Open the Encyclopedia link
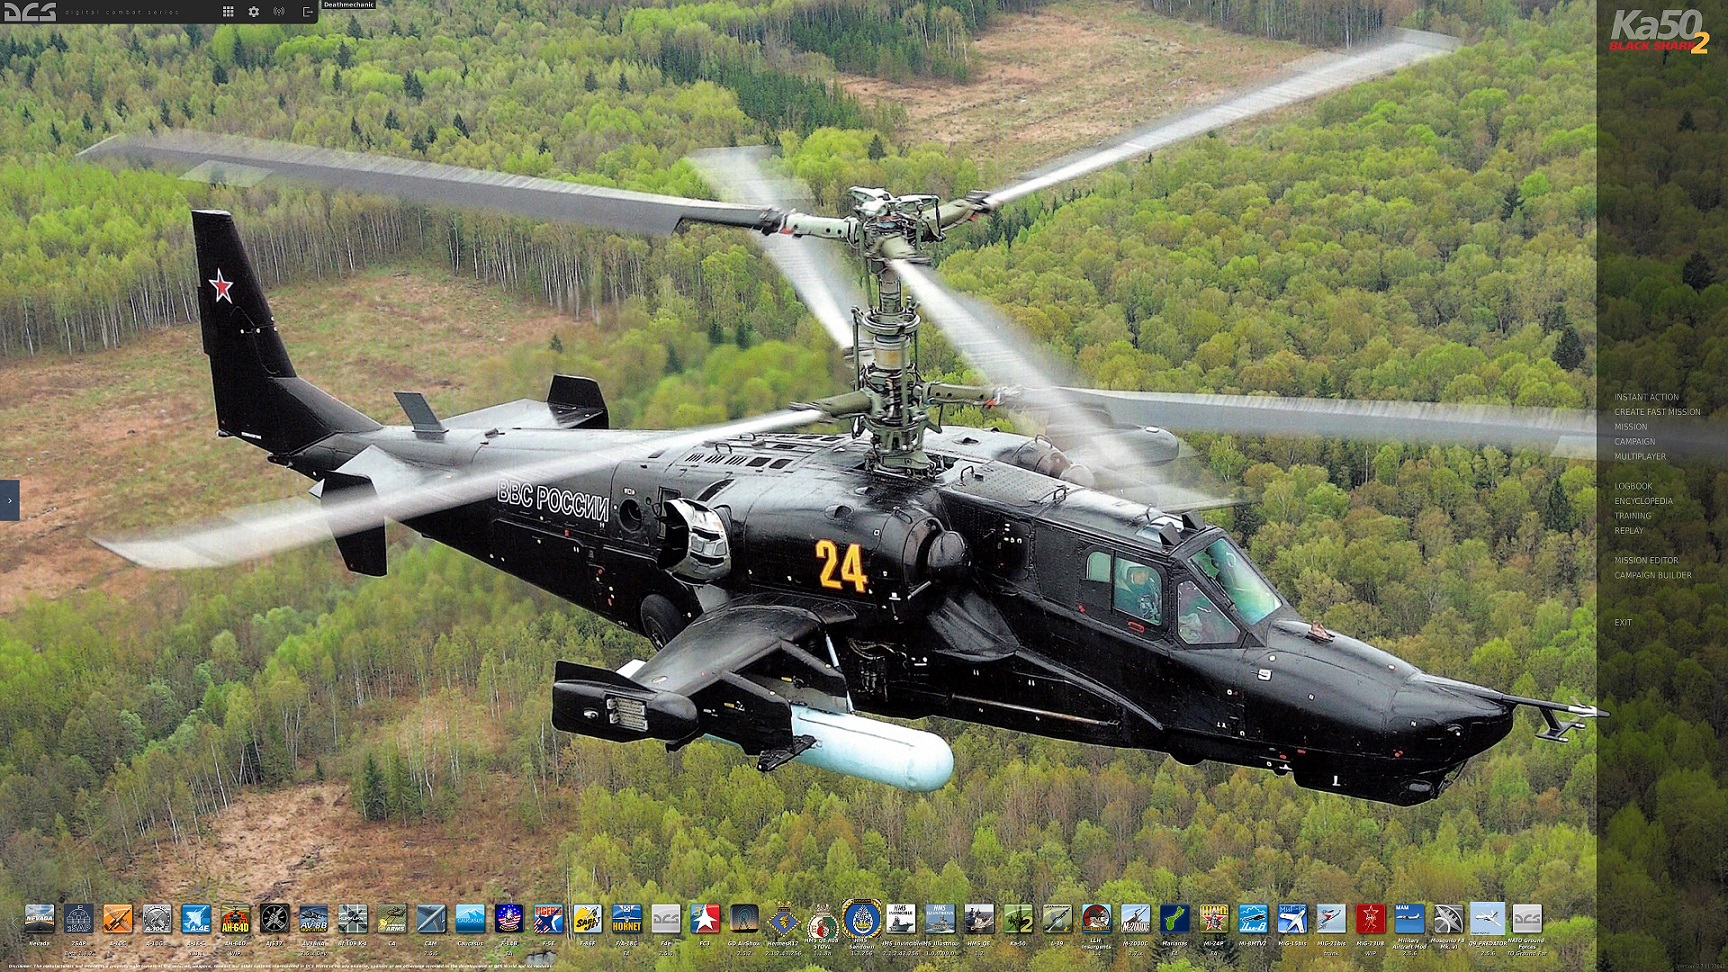 (x=1643, y=501)
